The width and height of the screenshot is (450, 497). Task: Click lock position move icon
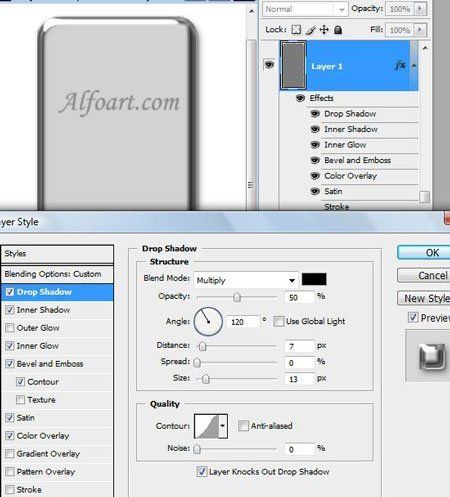click(x=324, y=30)
